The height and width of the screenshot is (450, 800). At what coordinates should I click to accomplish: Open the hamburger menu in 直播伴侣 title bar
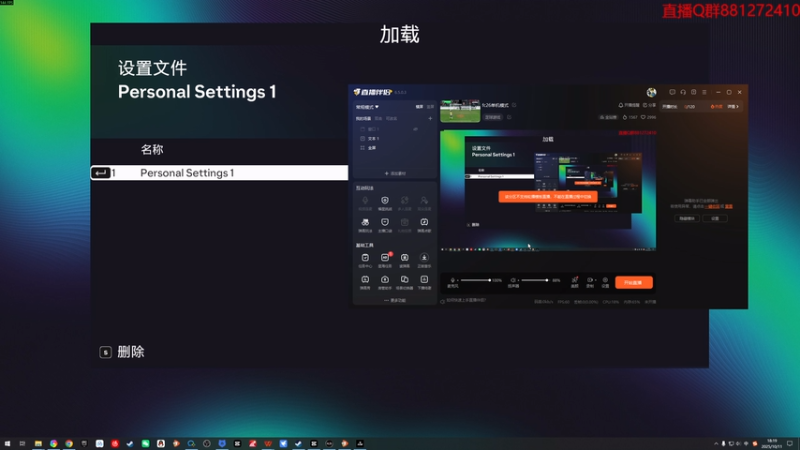704,92
